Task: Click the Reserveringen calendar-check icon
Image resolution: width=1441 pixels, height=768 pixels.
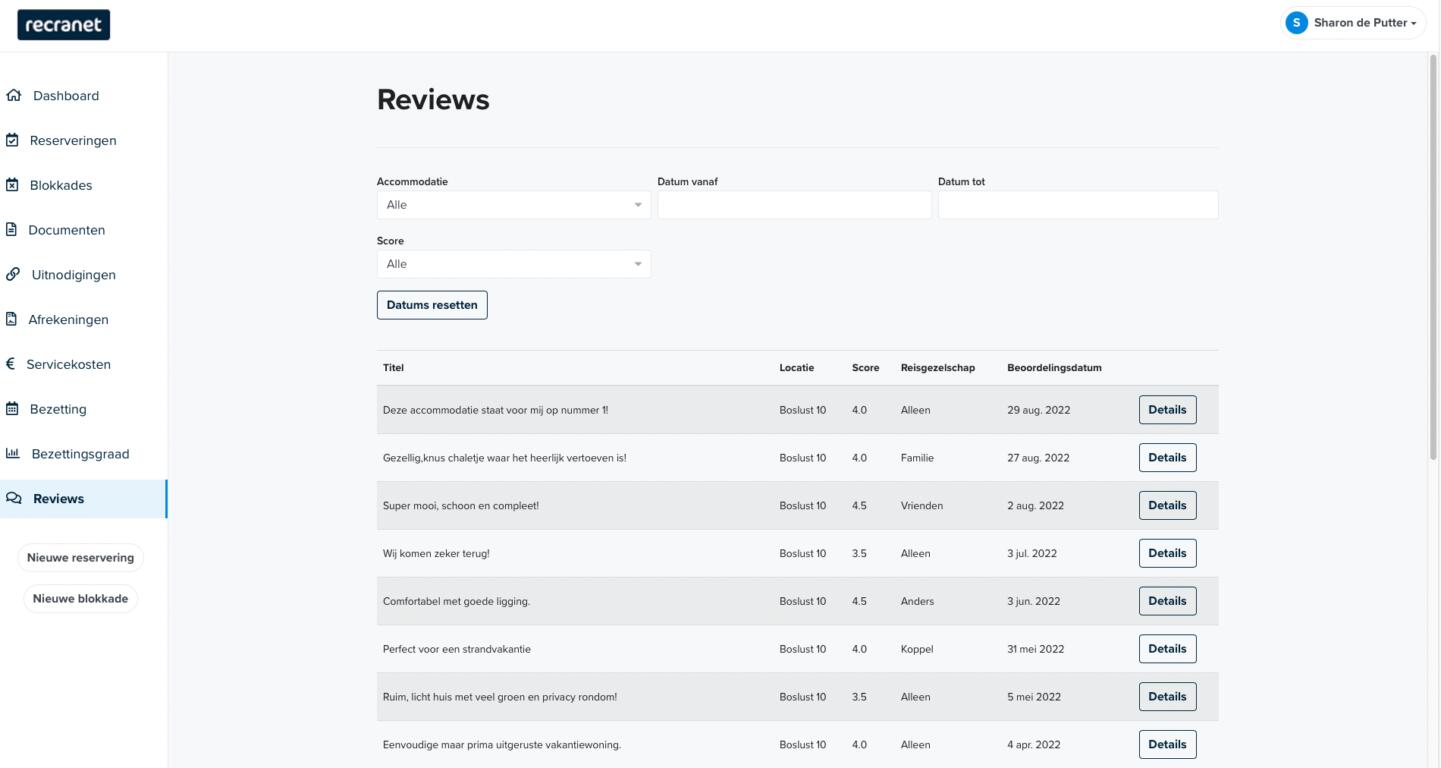Action: tap(12, 141)
